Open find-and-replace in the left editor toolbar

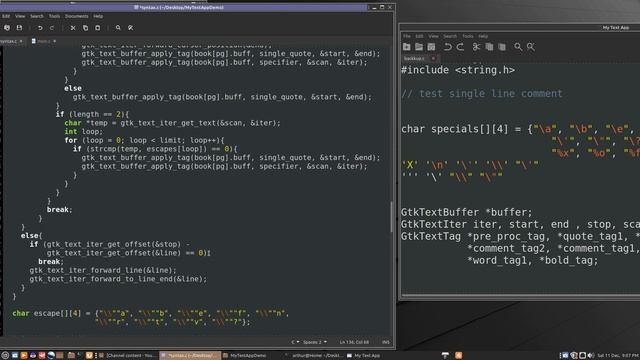(131, 28)
